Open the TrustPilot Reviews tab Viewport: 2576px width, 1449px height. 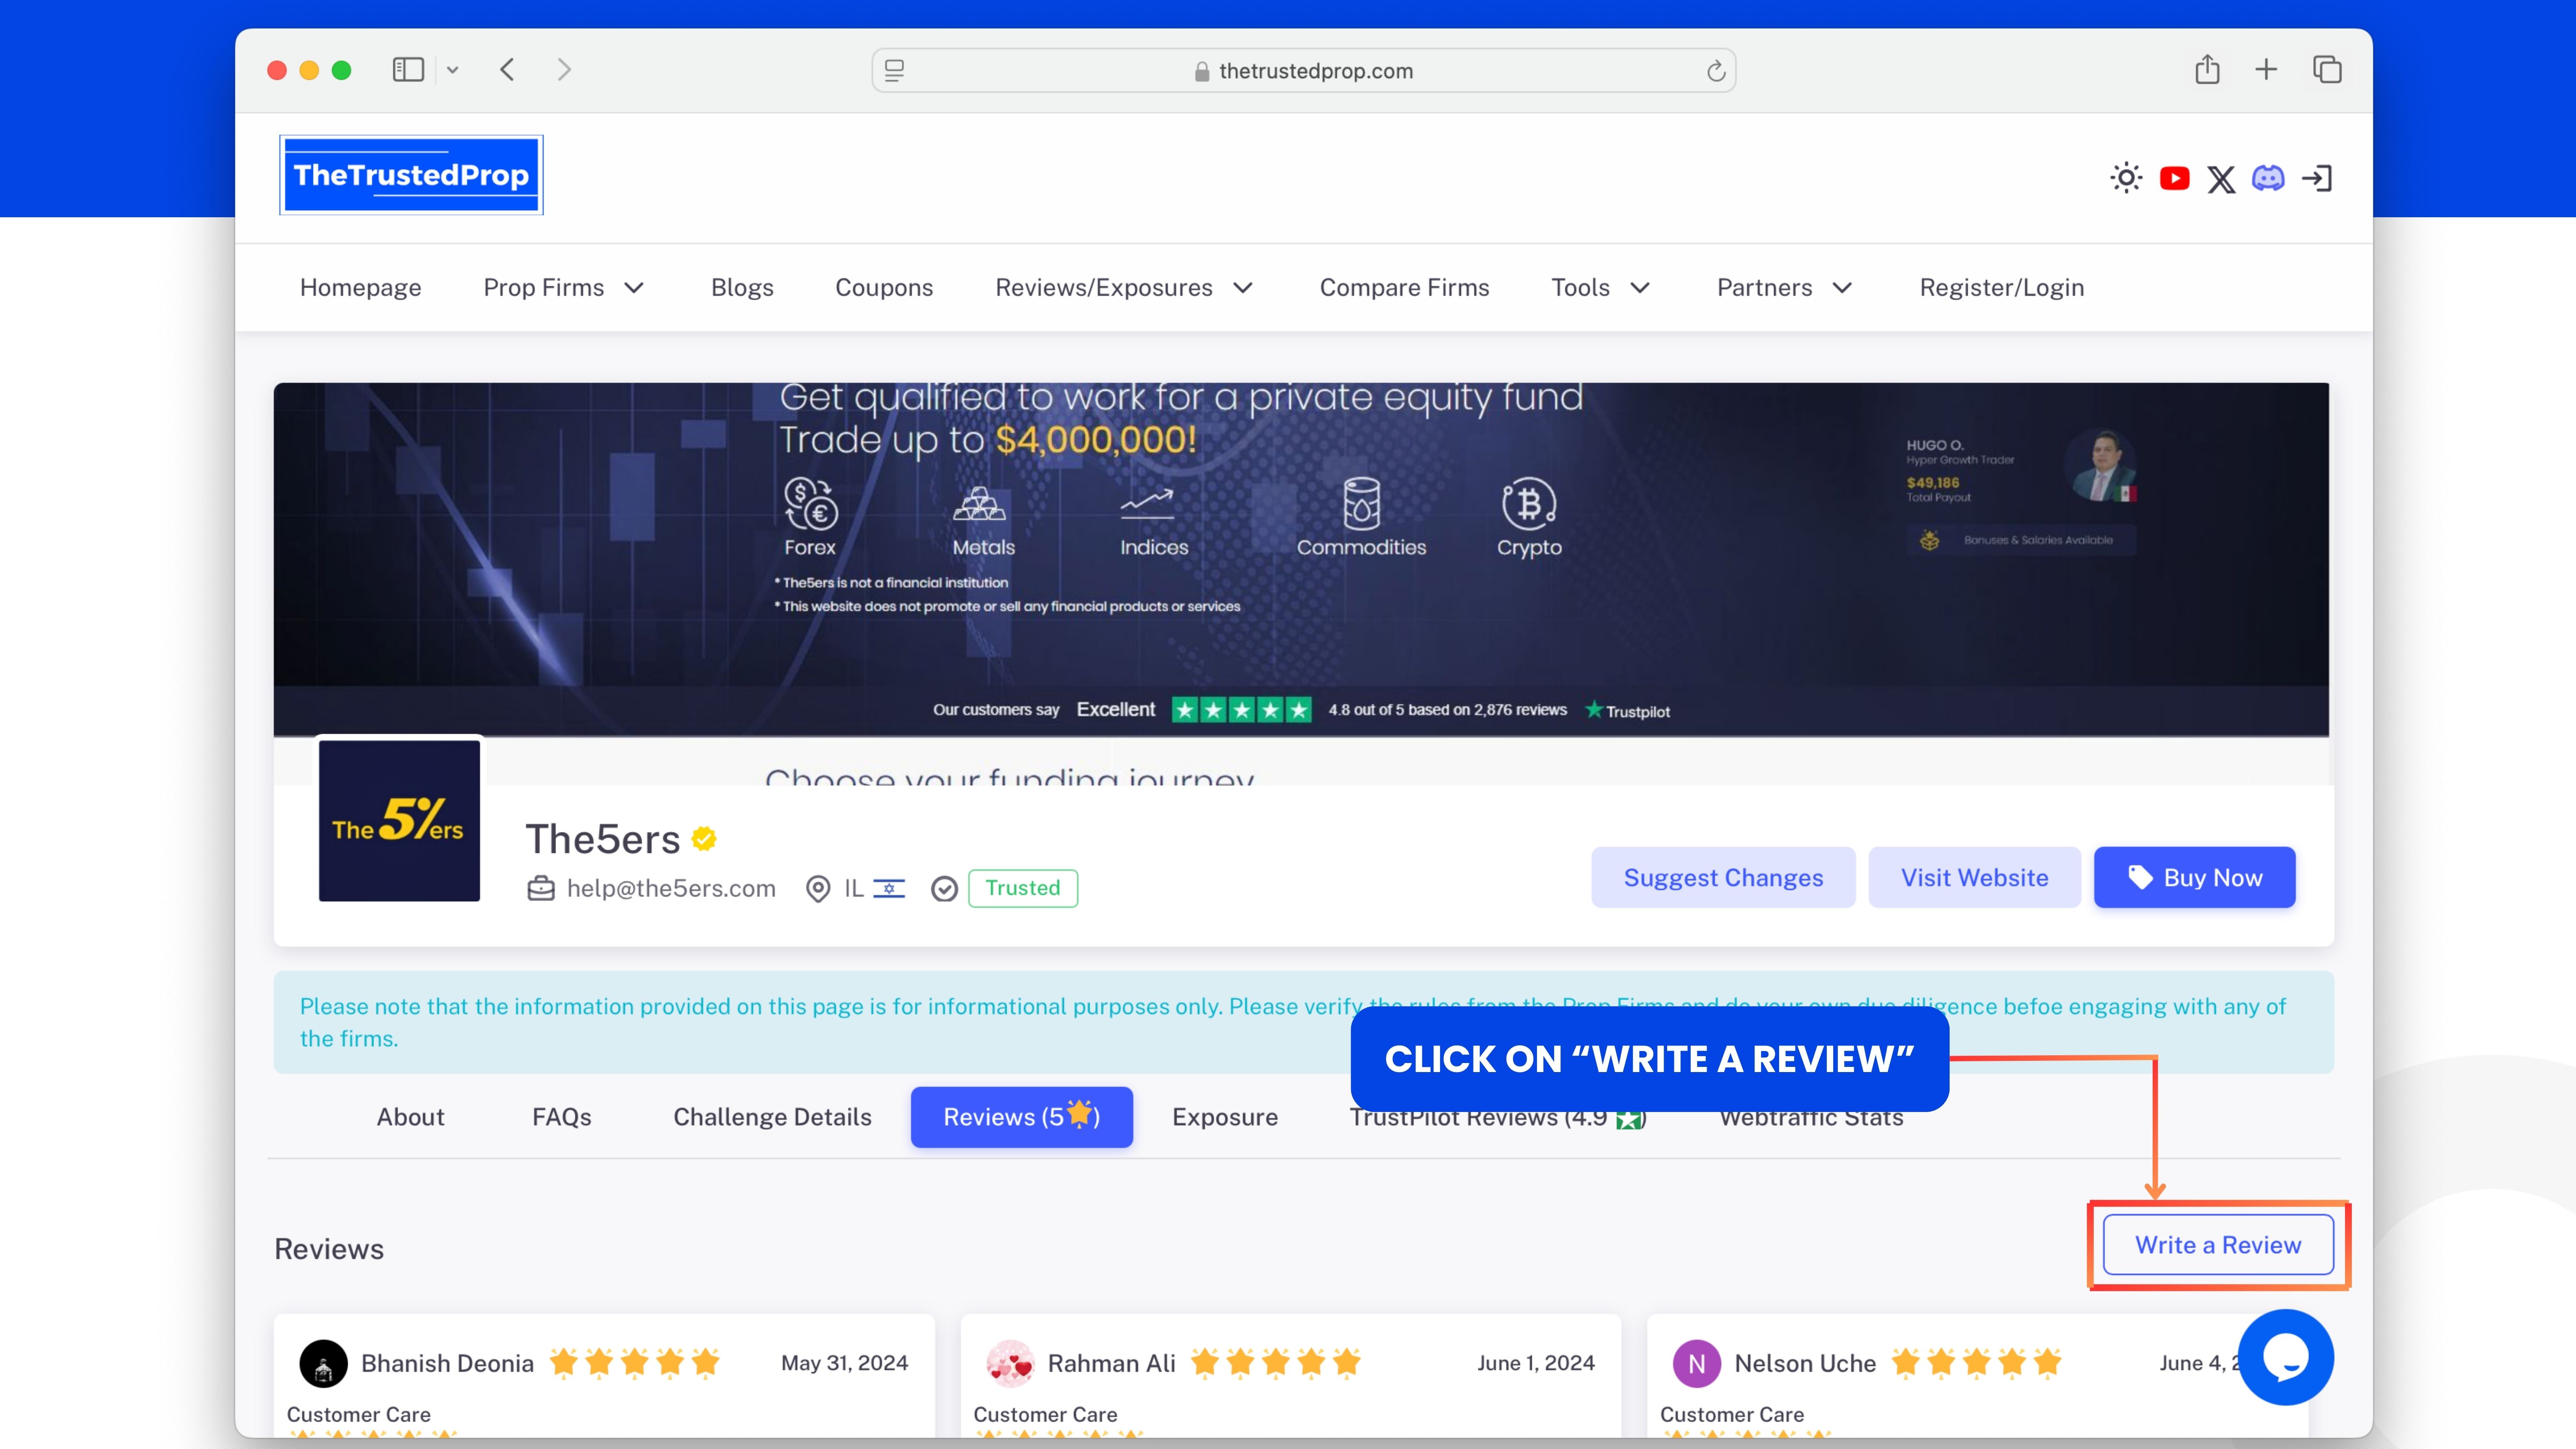[x=1498, y=1118]
